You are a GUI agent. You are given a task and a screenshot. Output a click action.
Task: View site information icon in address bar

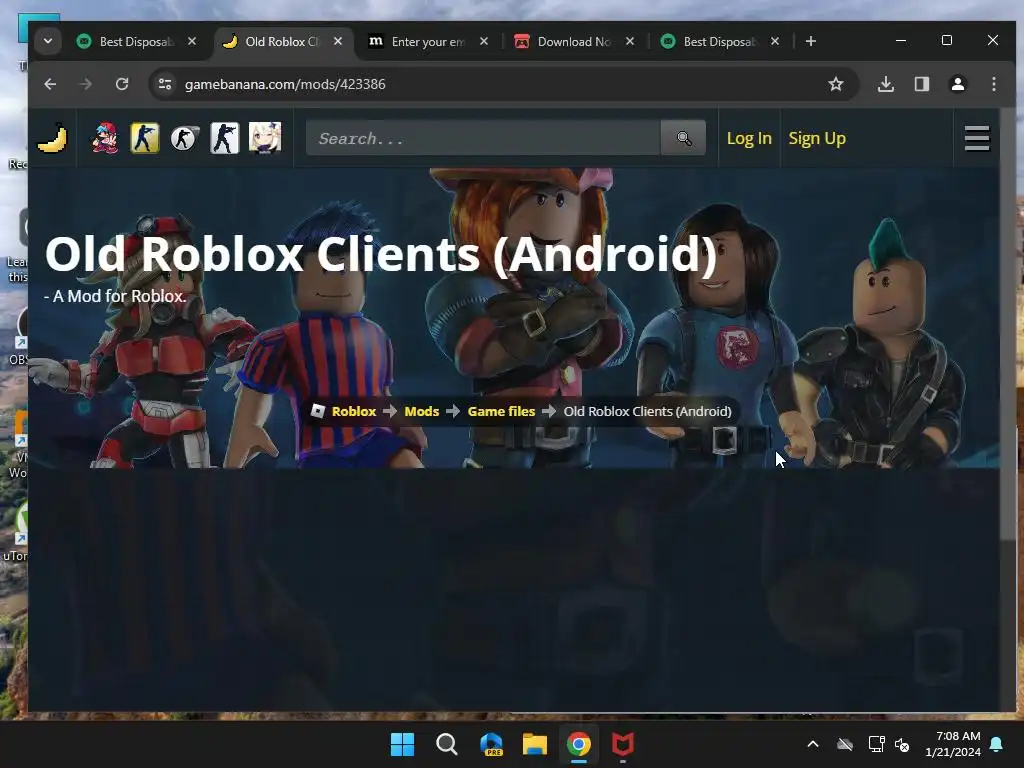[x=165, y=84]
